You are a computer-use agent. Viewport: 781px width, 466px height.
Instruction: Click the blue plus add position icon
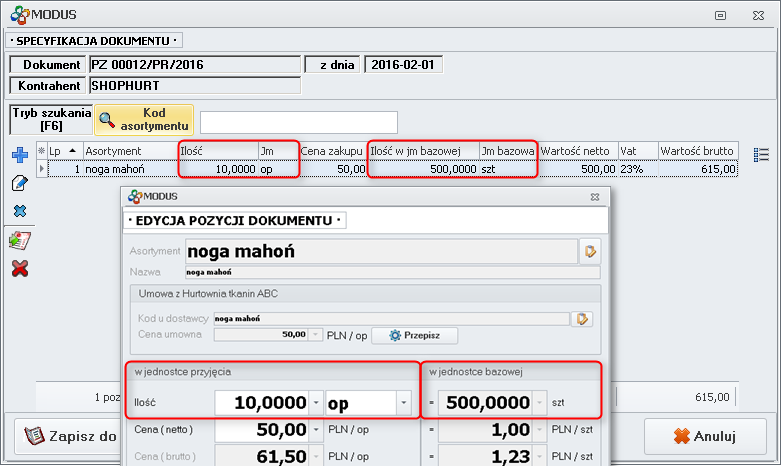pyautogui.click(x=19, y=155)
